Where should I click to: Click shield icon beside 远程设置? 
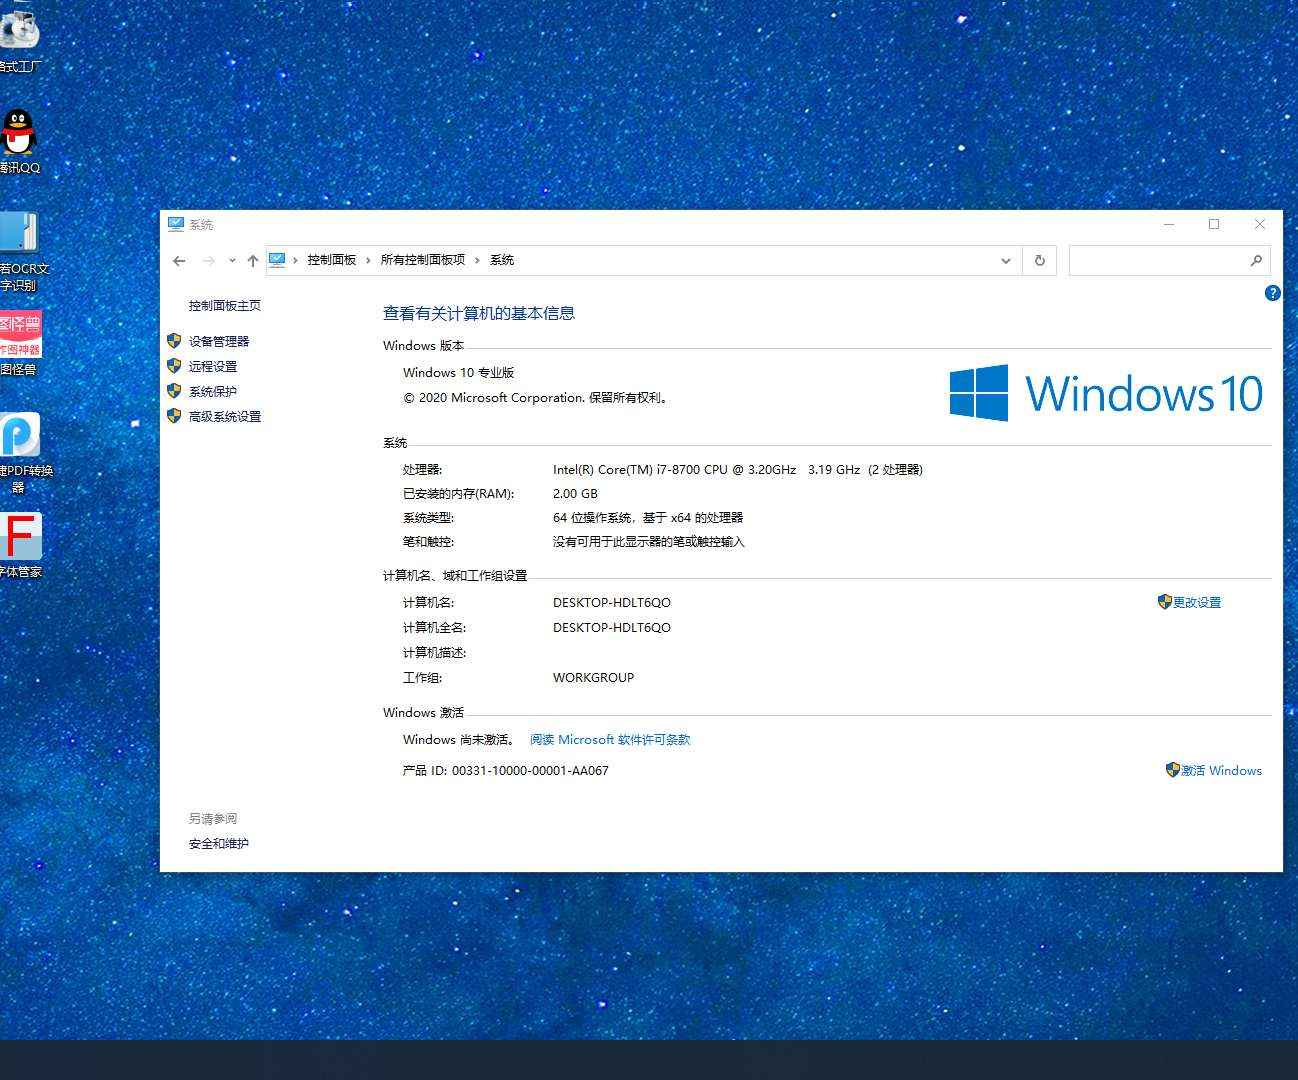click(174, 366)
